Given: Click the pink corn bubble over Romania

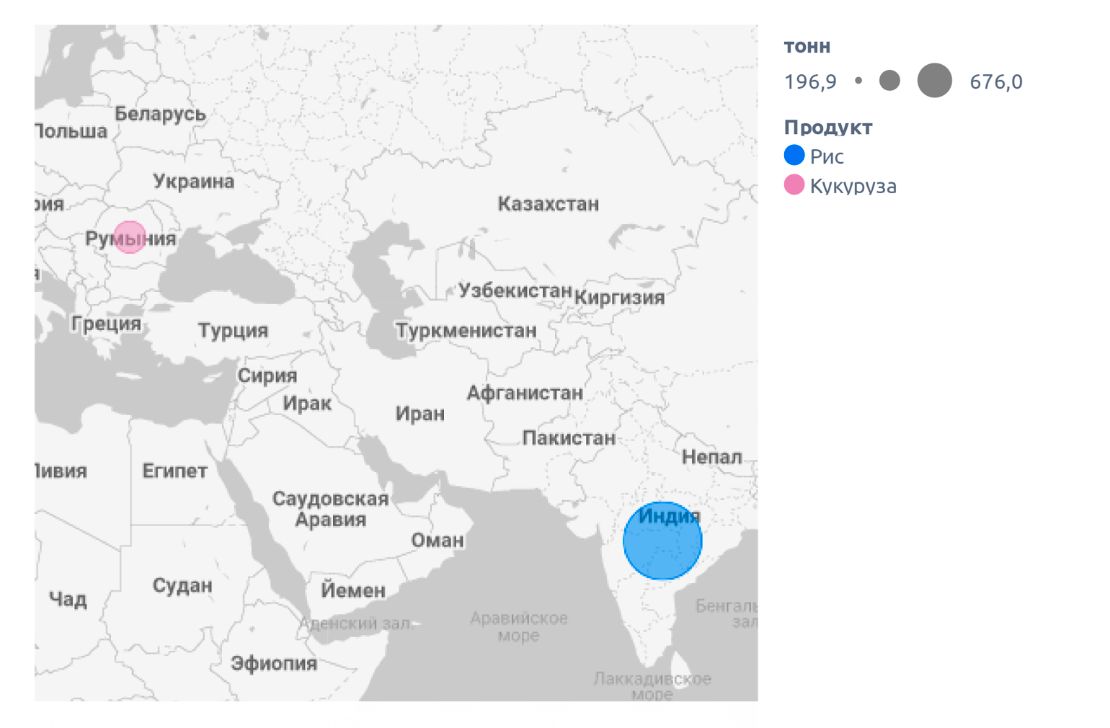Looking at the screenshot, I should [129, 237].
